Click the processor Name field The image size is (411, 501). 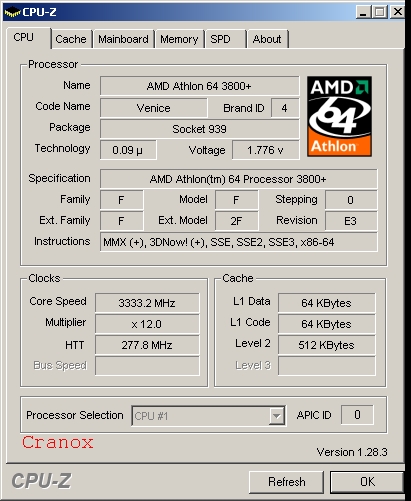[x=199, y=86]
